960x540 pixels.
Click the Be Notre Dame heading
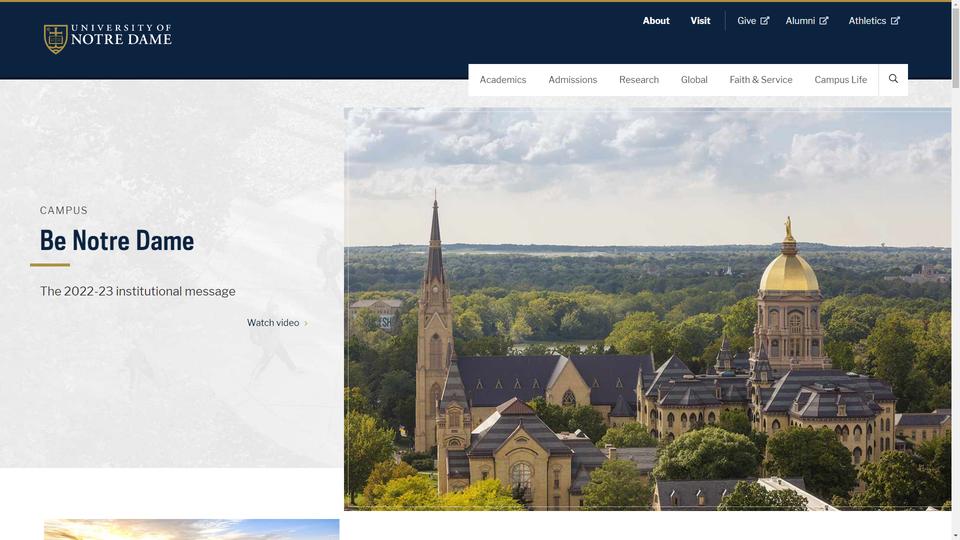(117, 241)
